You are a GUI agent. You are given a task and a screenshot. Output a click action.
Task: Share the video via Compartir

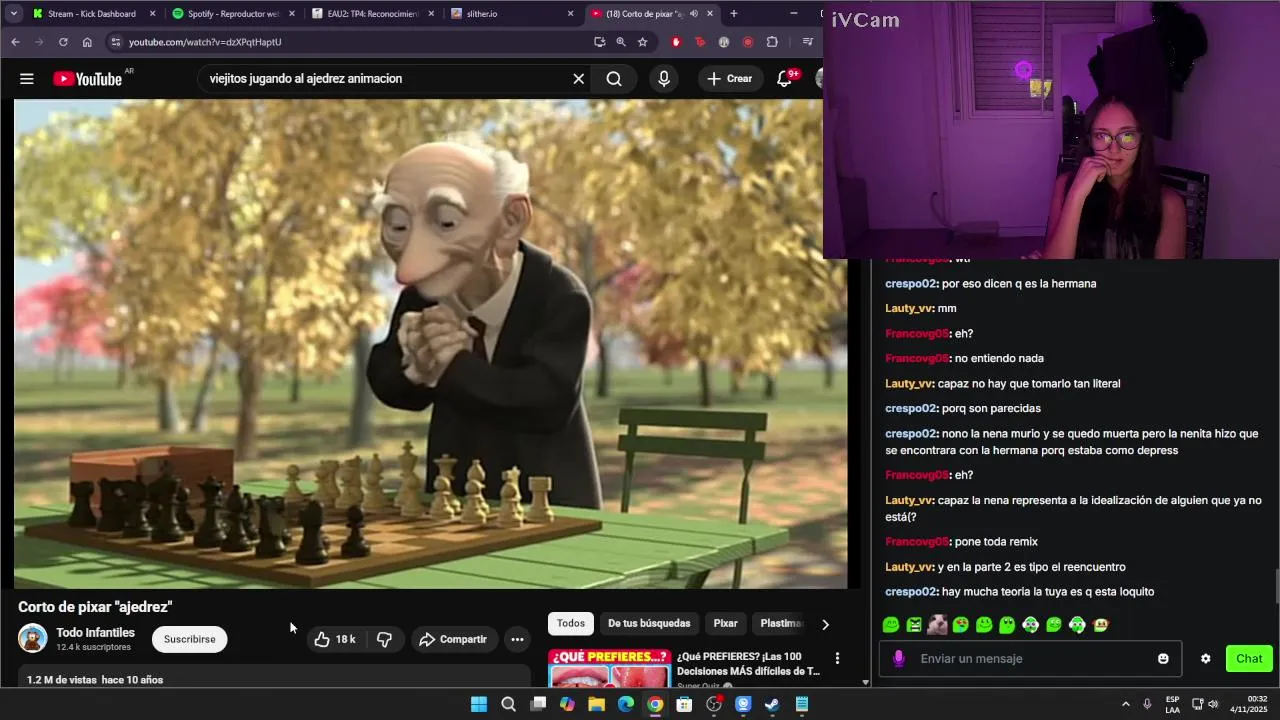pos(453,639)
